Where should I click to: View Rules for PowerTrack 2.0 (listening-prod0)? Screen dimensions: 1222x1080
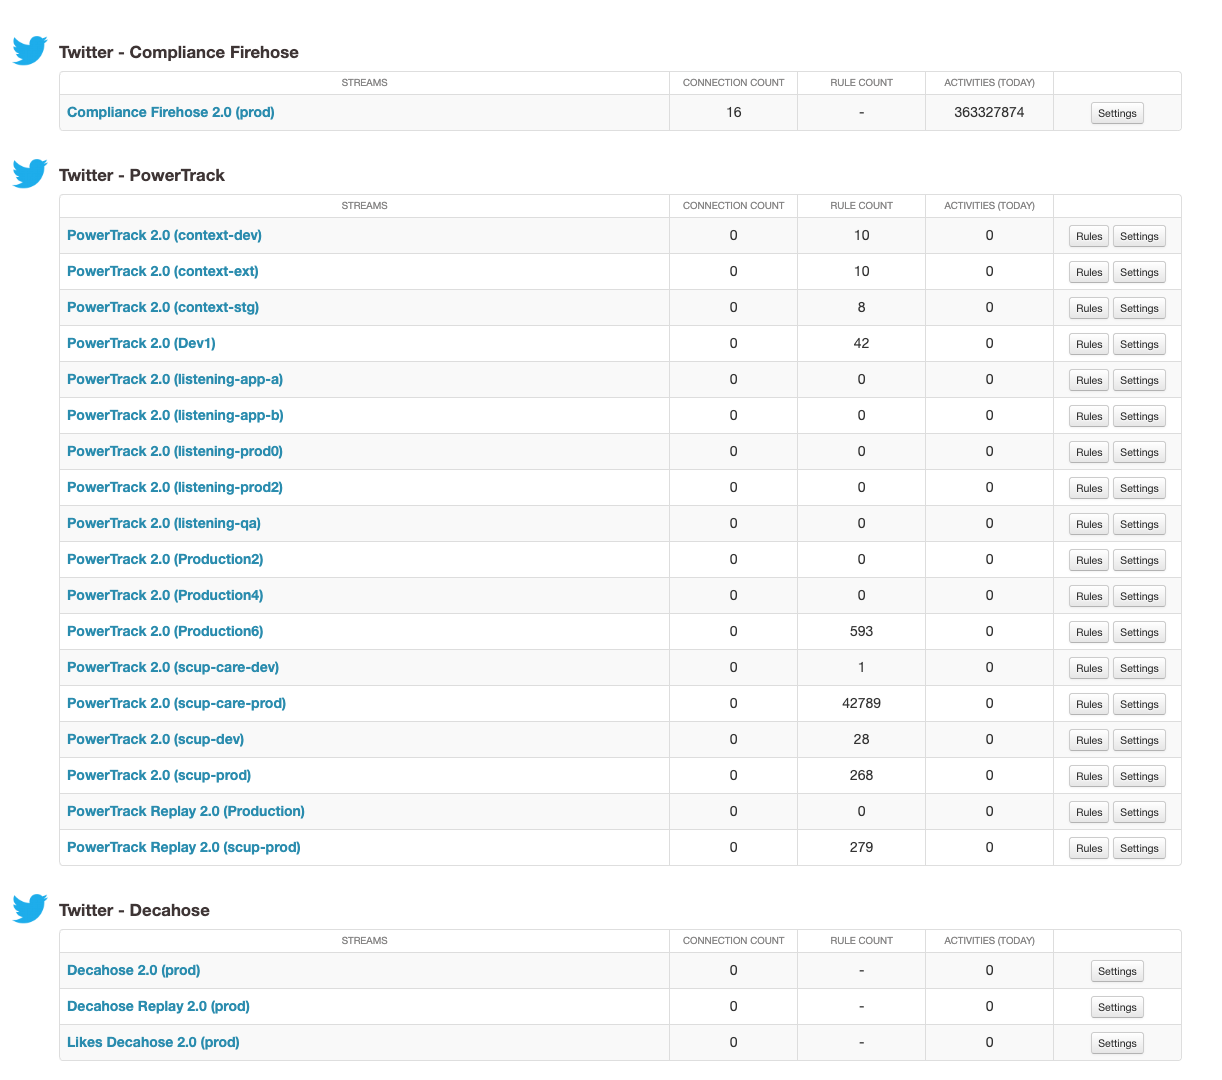pos(1089,452)
